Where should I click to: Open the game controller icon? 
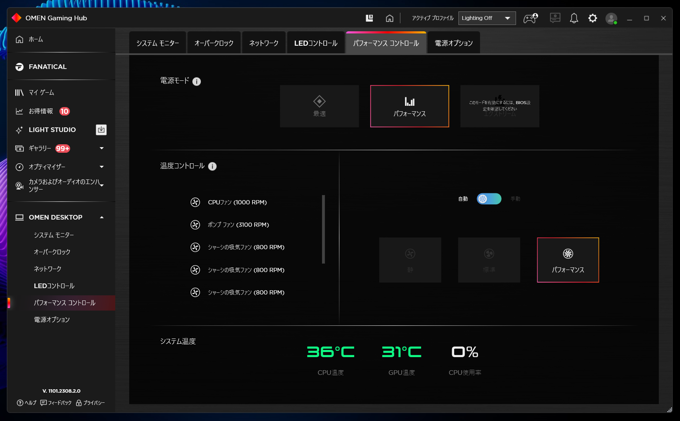(530, 18)
